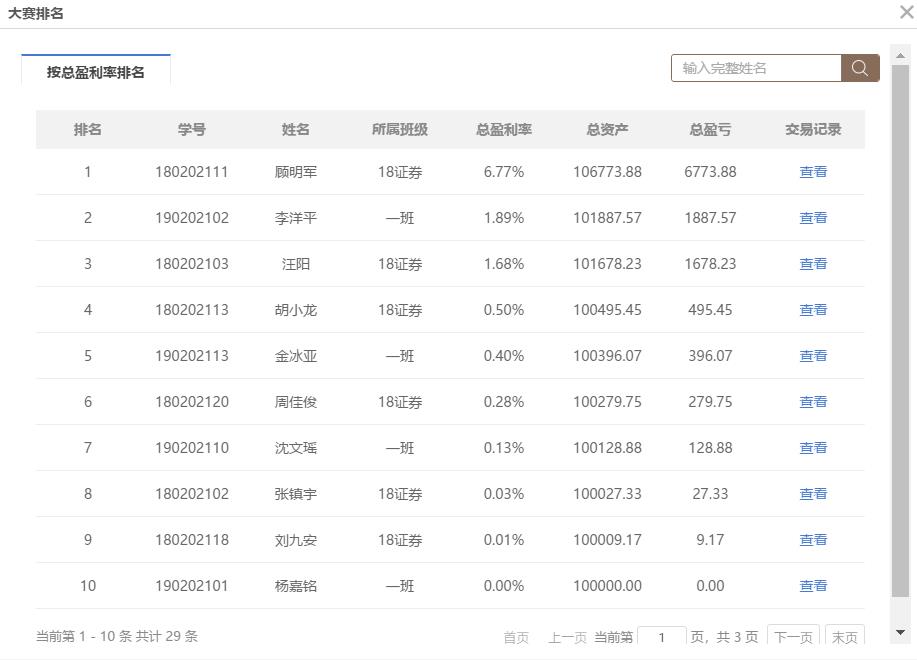
Task: Open 查看 link for 胡小龙
Action: coord(813,310)
